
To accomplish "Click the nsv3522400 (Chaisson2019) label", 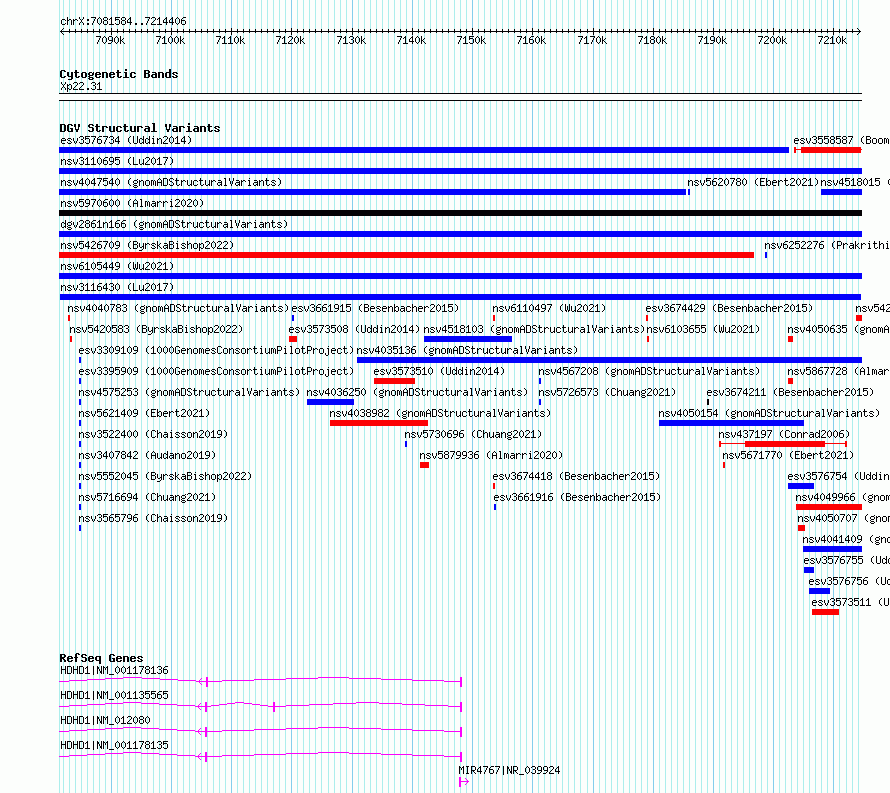I will (153, 434).
